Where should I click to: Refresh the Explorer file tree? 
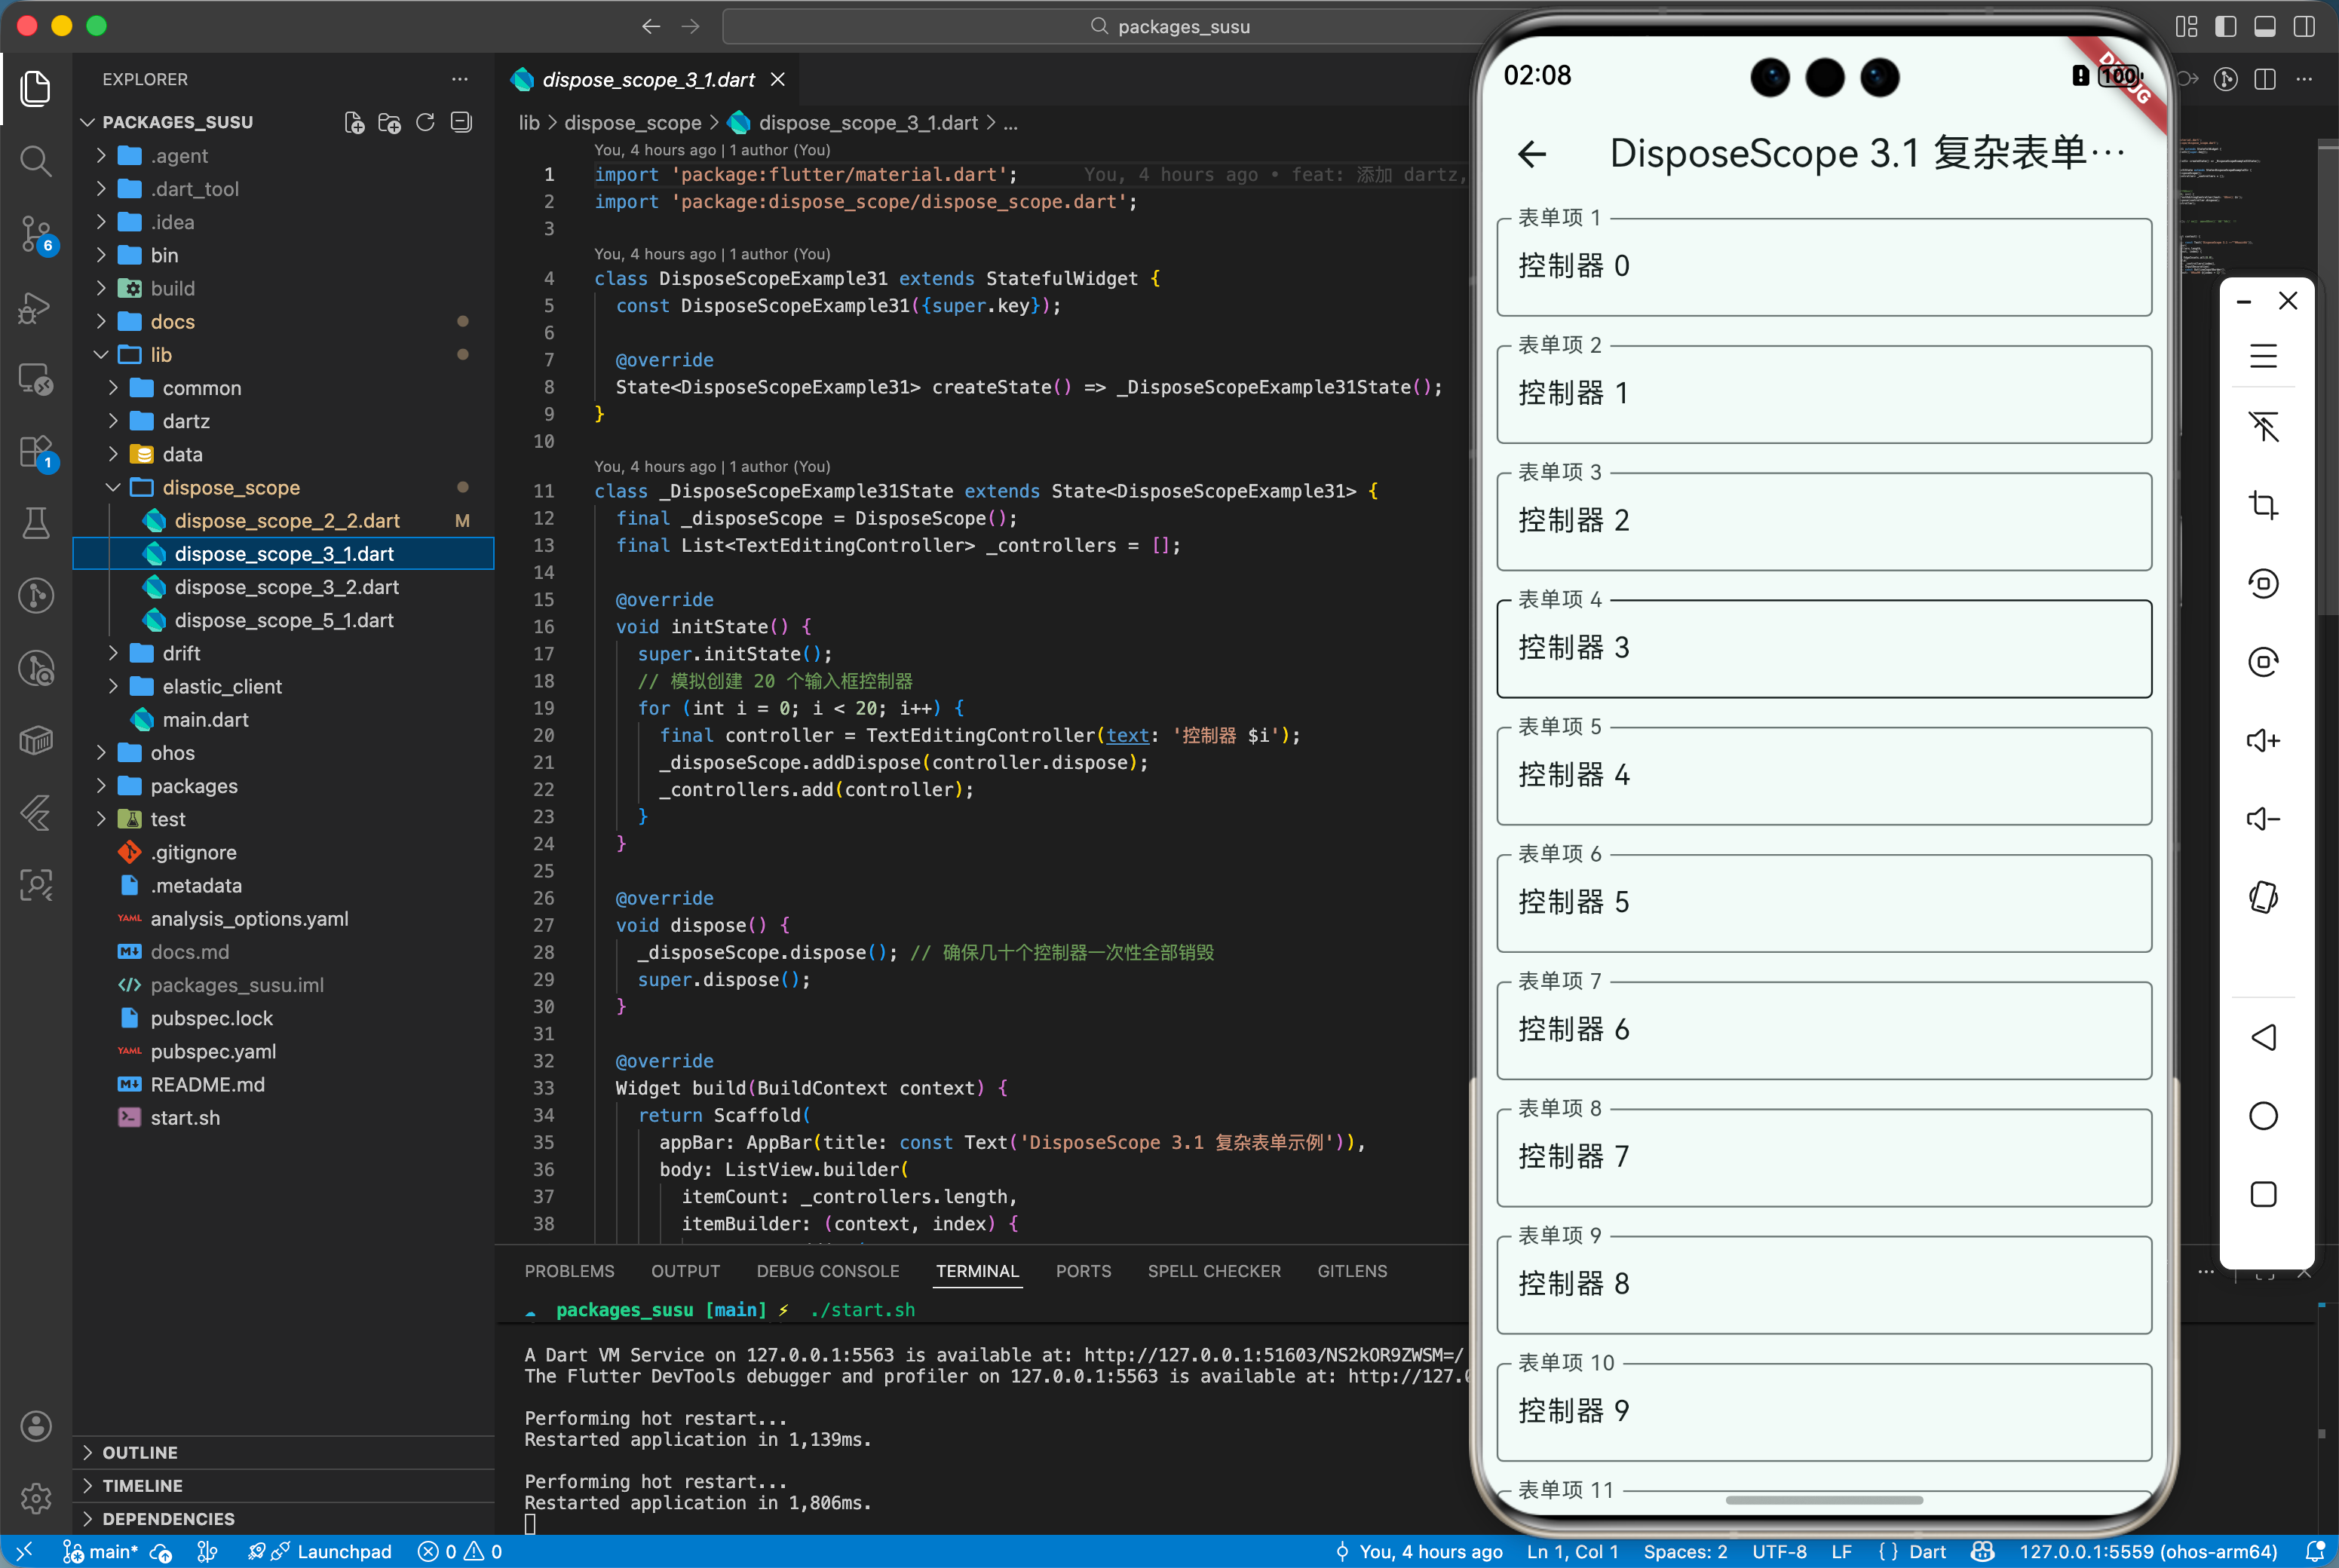425,122
